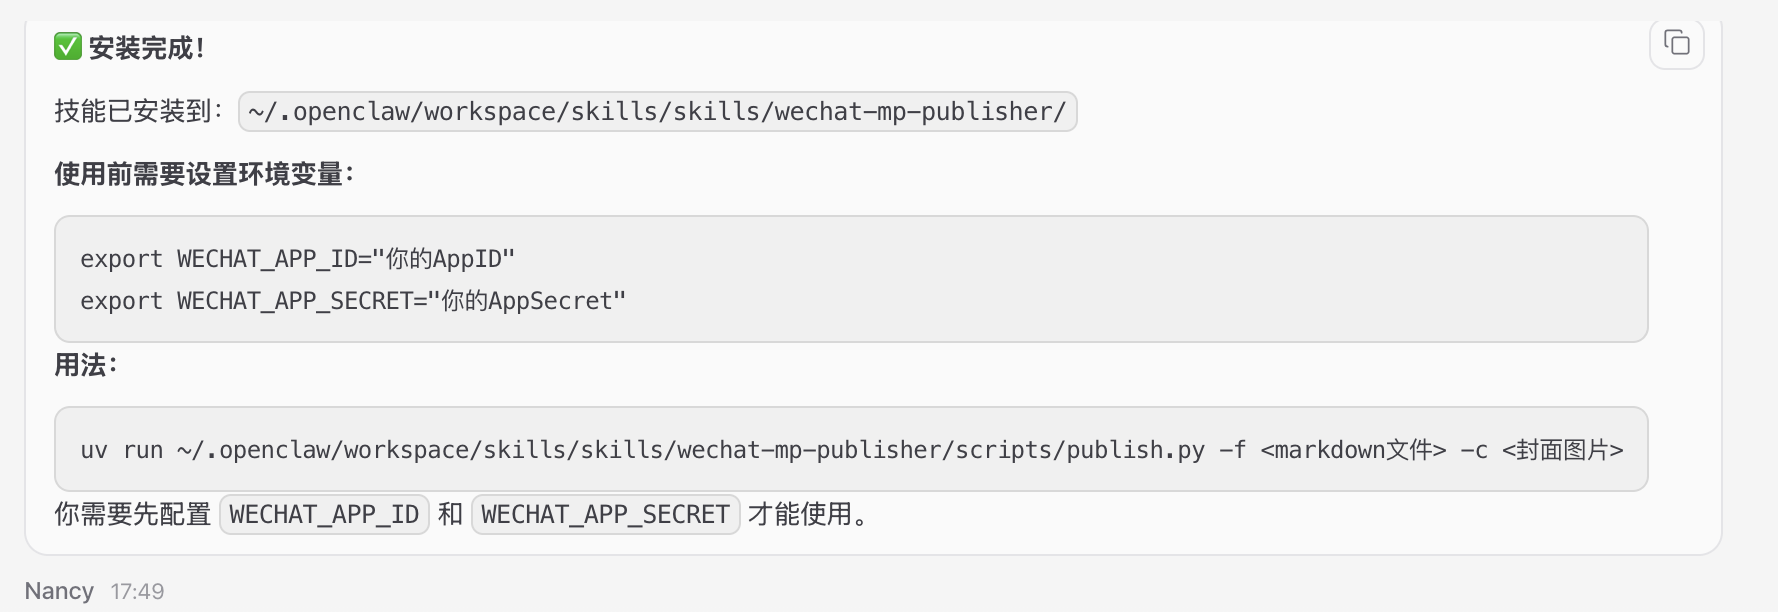This screenshot has height=612, width=1778.
Task: Click the export WECHAT_APP_ID code line
Action: [297, 259]
